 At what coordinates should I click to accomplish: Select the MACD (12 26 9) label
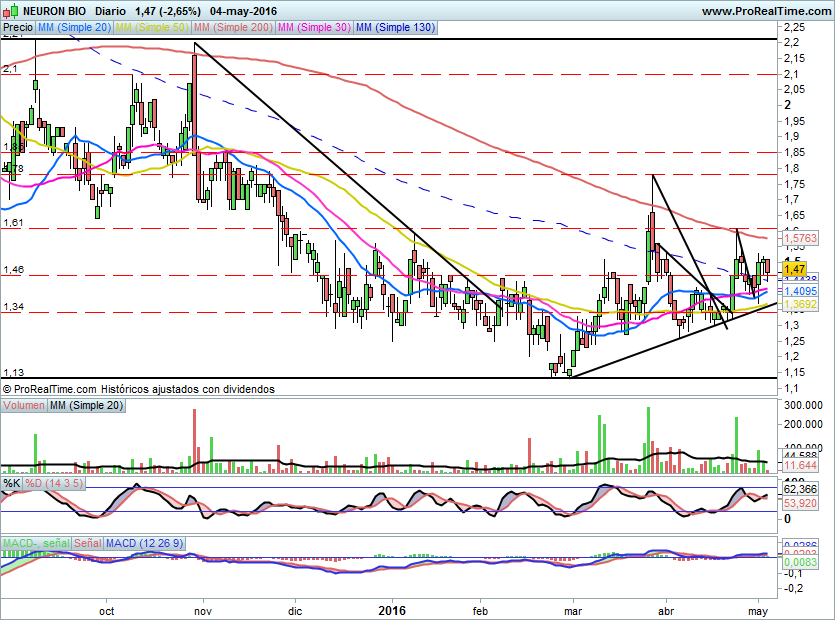[144, 543]
